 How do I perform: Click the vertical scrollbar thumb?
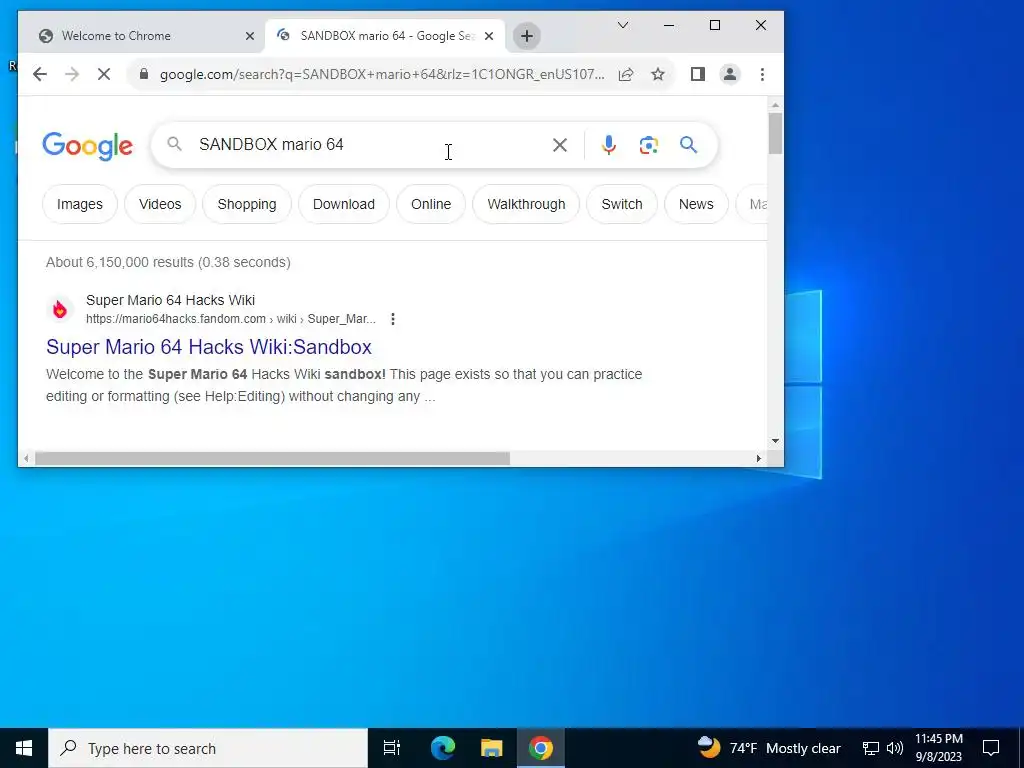tap(775, 133)
